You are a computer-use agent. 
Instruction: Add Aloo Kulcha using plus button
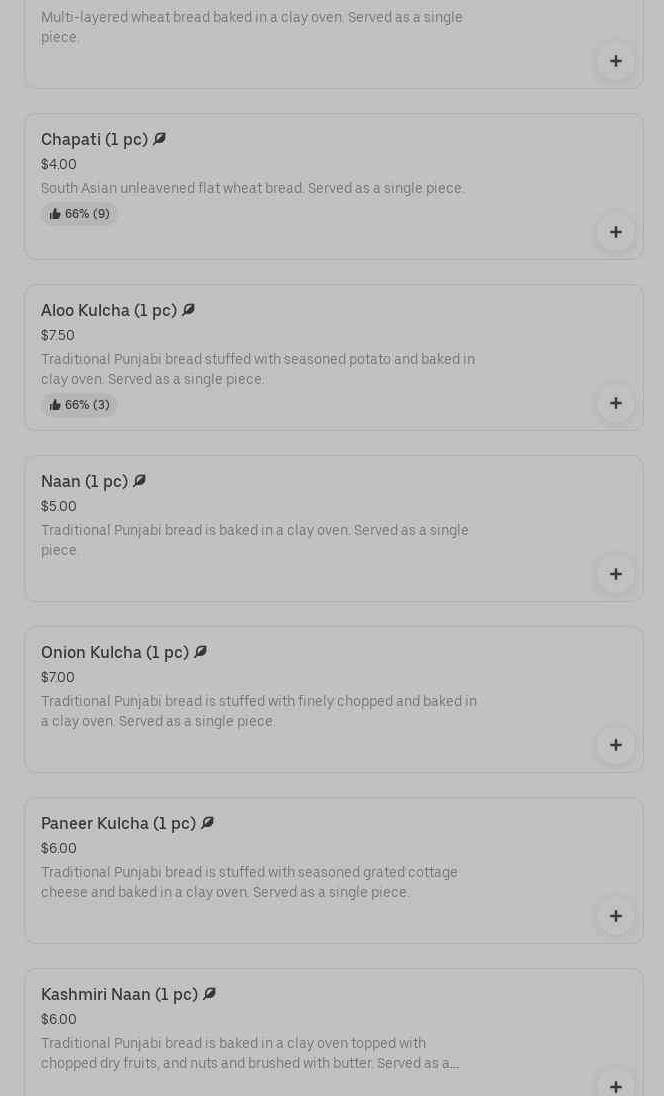pyautogui.click(x=616, y=403)
